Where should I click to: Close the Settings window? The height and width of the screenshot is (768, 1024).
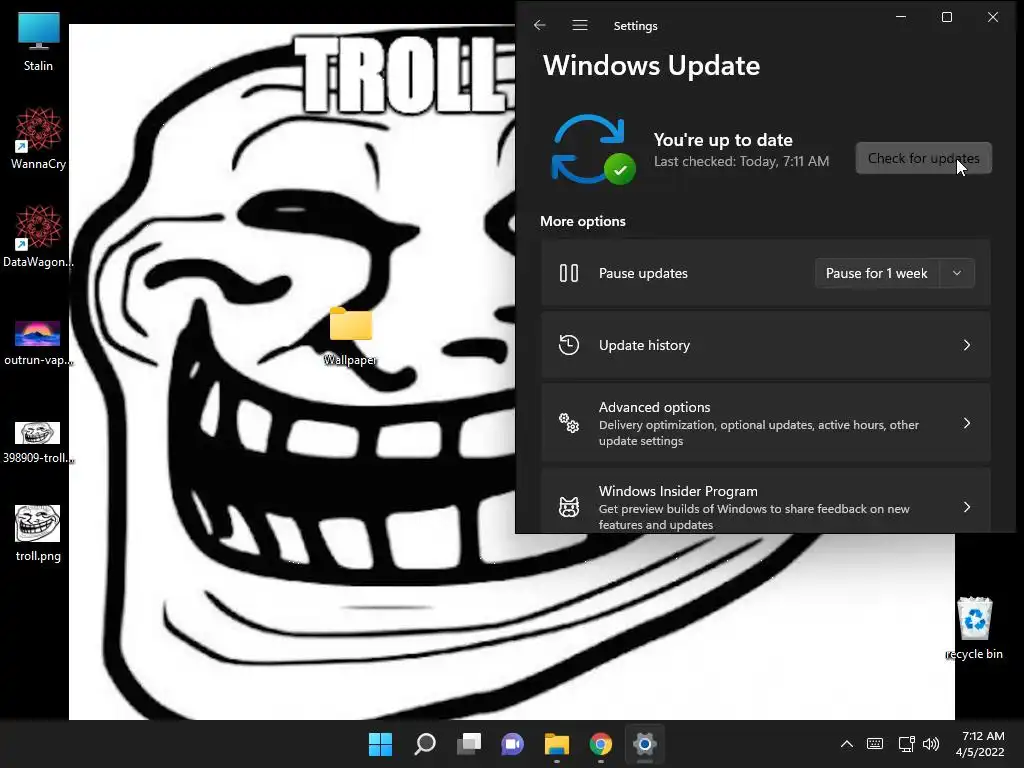pyautogui.click(x=993, y=17)
